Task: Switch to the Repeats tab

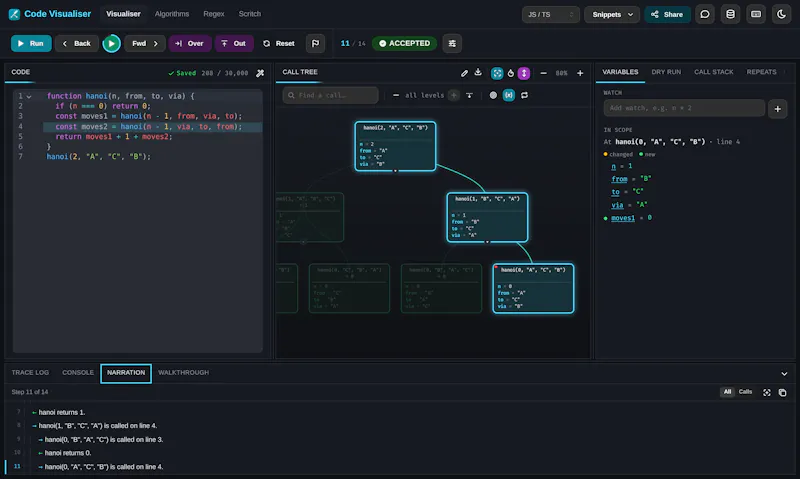Action: (x=761, y=72)
